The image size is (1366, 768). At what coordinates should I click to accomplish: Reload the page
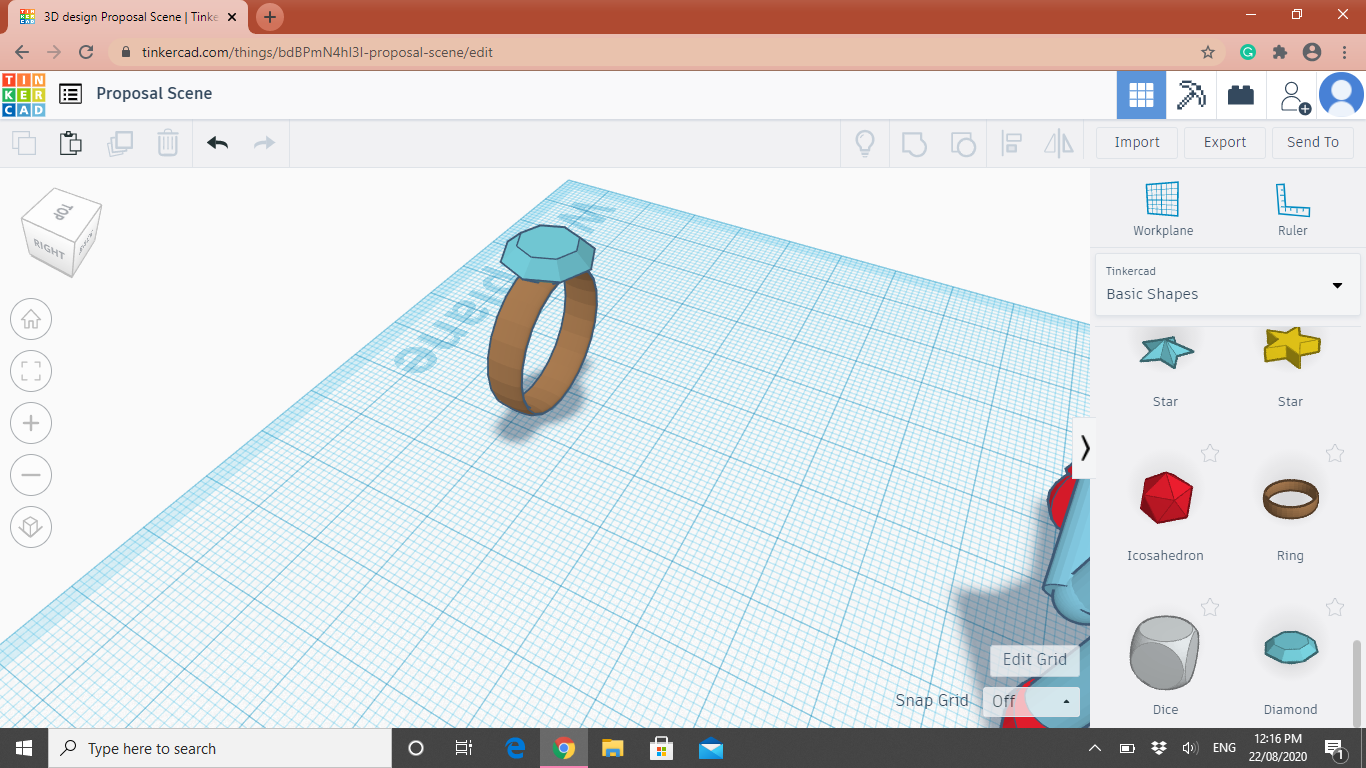coord(86,52)
